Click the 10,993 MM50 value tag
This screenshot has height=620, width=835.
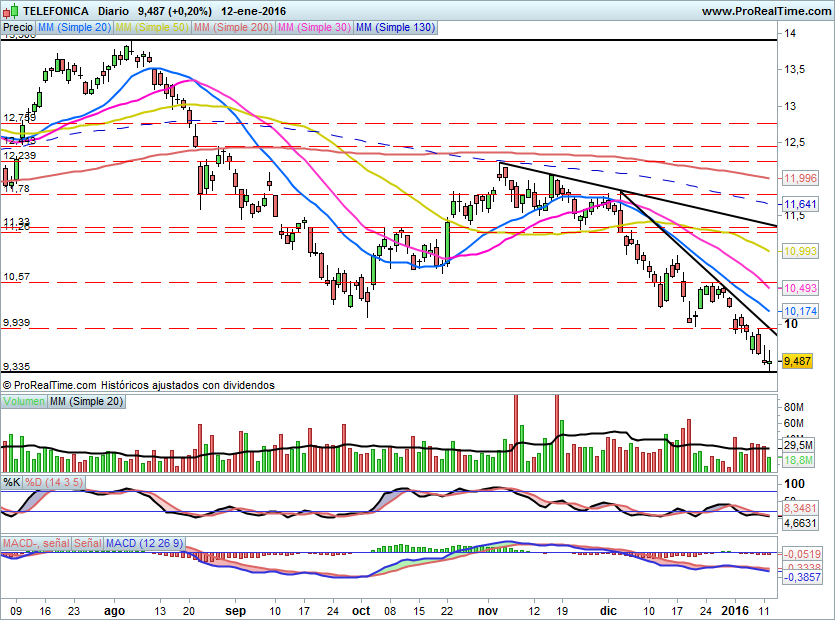click(800, 251)
